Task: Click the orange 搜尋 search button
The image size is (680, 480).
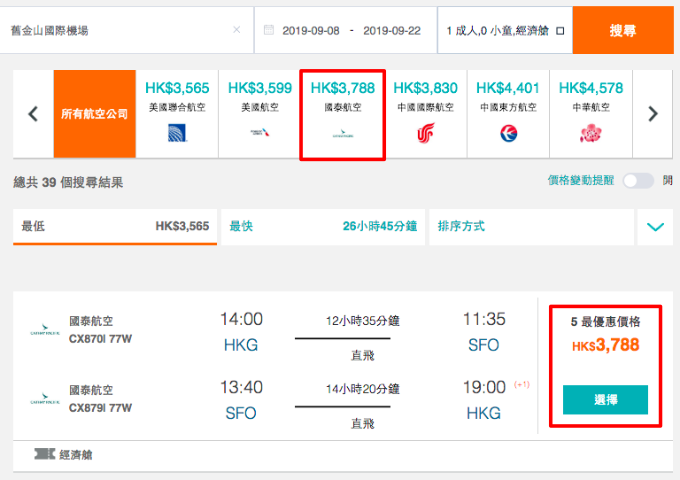Action: pyautogui.click(x=623, y=30)
